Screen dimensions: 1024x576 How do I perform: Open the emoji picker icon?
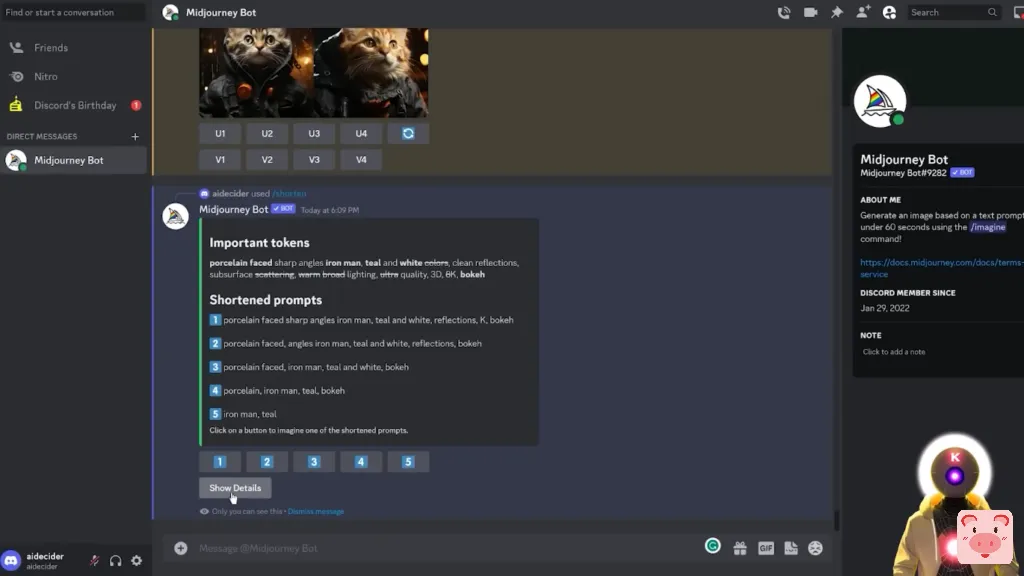(816, 548)
